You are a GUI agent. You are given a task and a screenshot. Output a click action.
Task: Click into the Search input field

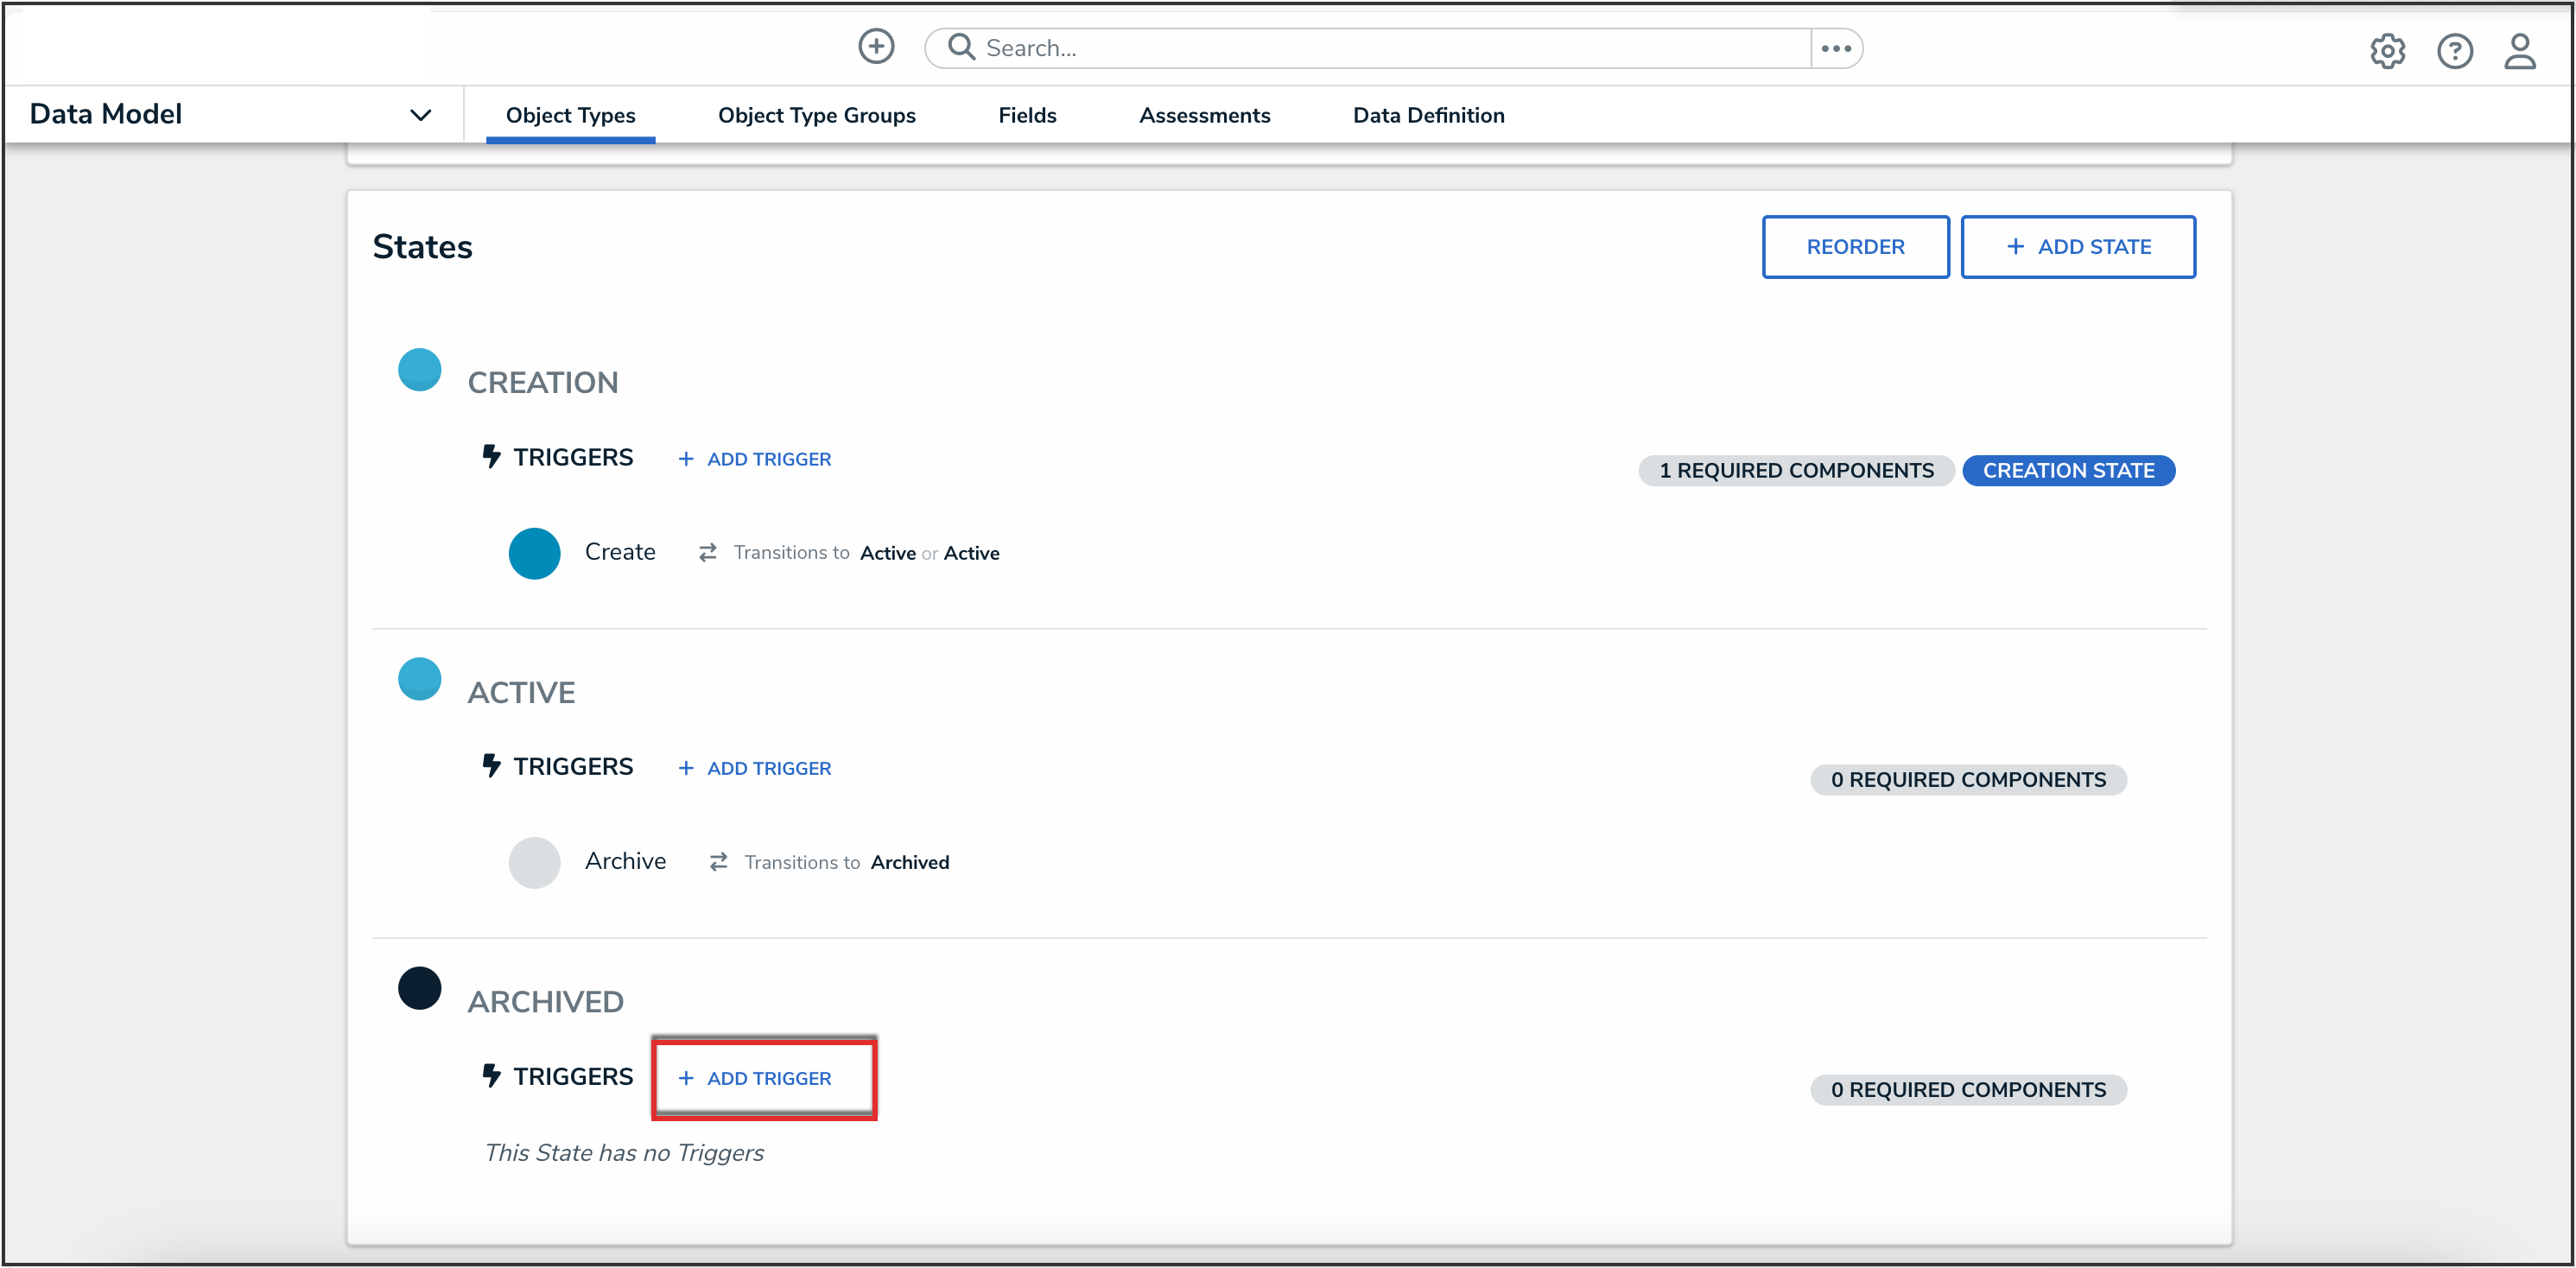1390,48
